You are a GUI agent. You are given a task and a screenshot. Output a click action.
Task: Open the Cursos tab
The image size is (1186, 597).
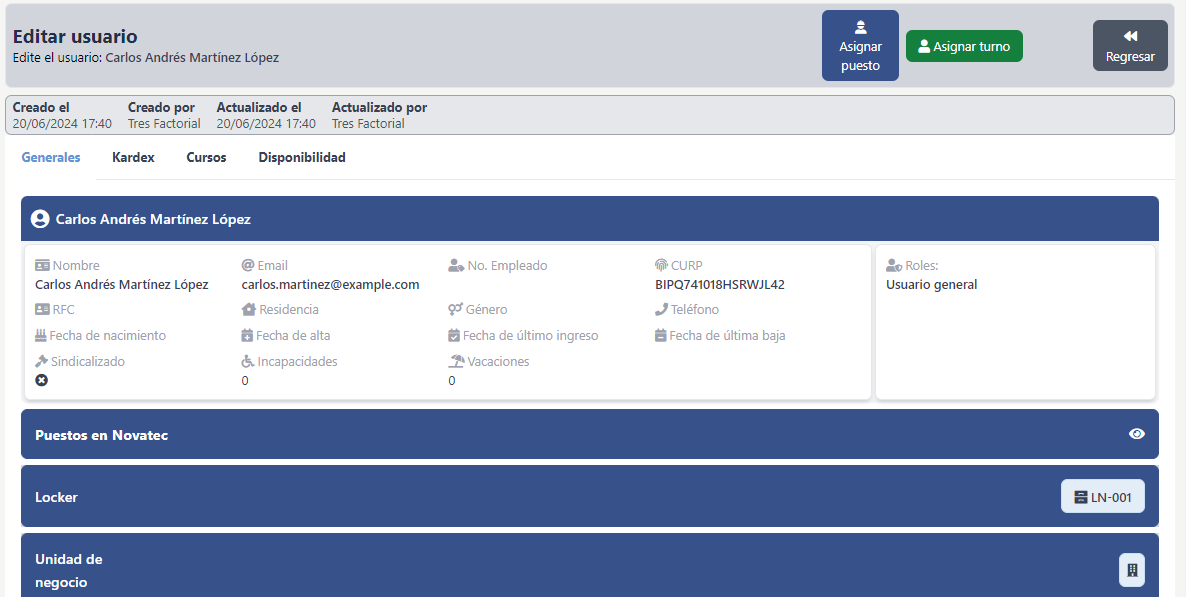tap(206, 158)
